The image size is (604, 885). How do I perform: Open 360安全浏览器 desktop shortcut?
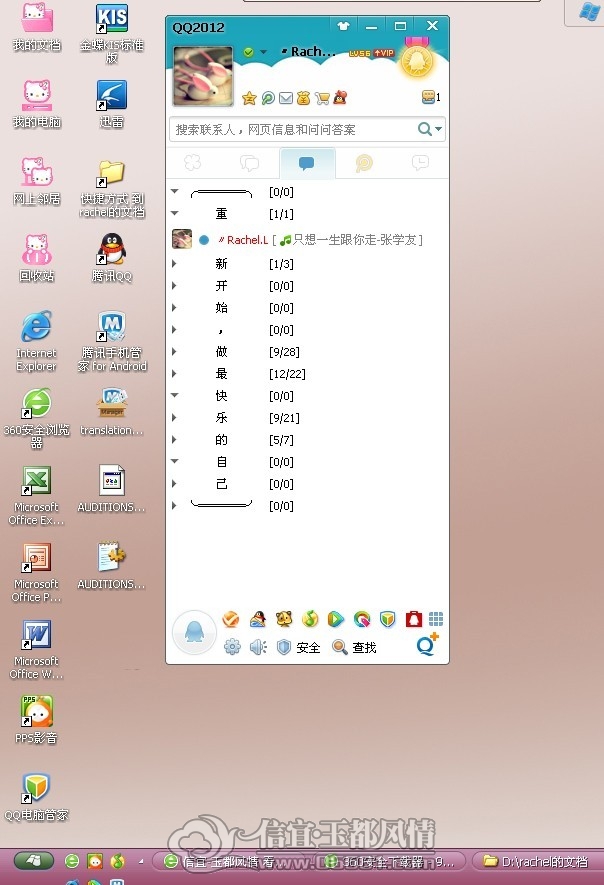[36, 418]
